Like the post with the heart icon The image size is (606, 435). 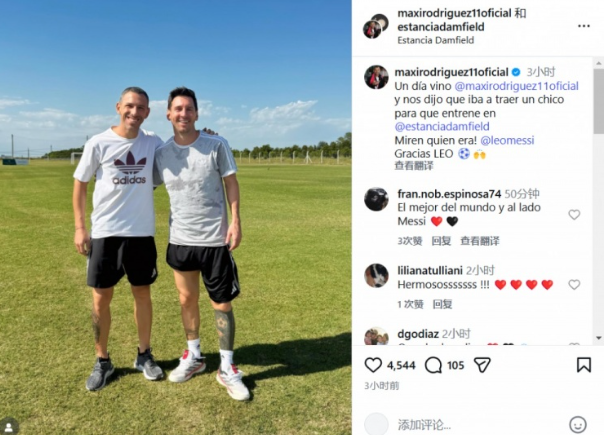click(x=373, y=365)
